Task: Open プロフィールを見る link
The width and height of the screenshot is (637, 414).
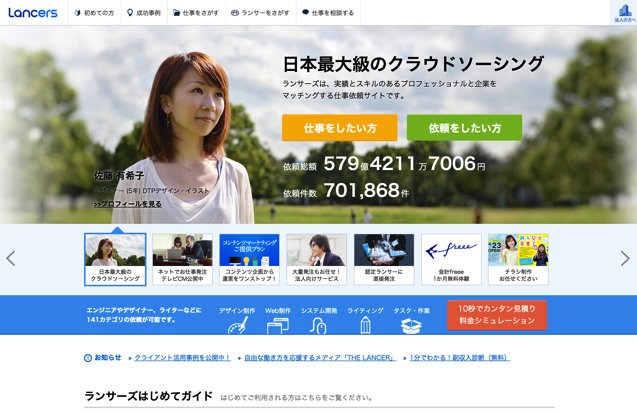Action: 128,204
